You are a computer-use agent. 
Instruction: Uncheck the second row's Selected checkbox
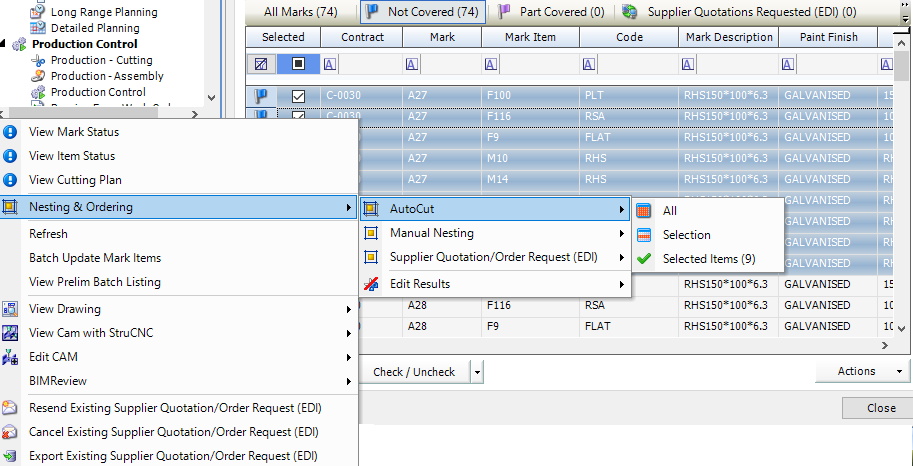298,116
